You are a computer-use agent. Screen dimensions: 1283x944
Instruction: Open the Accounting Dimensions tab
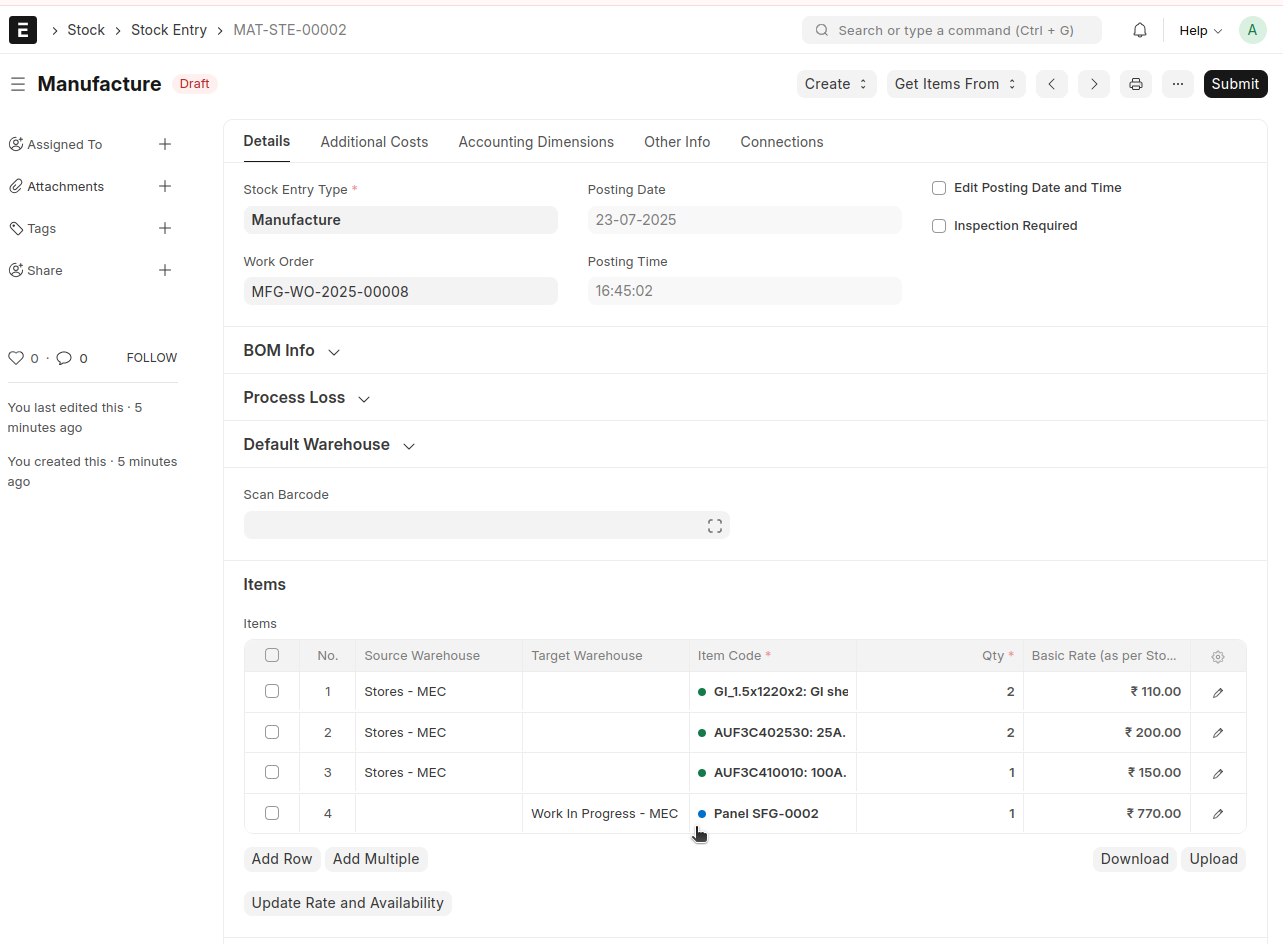(x=536, y=142)
